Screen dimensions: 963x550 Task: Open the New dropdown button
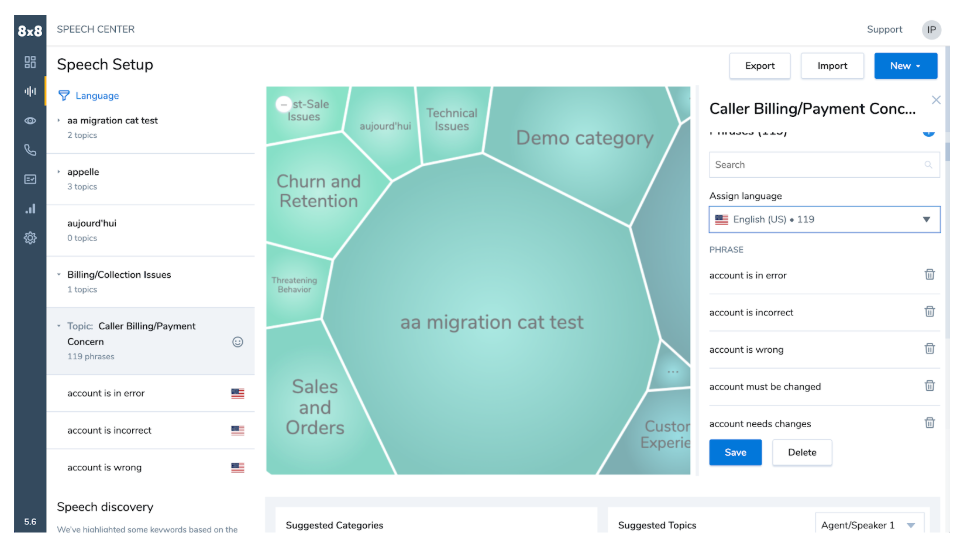click(905, 66)
